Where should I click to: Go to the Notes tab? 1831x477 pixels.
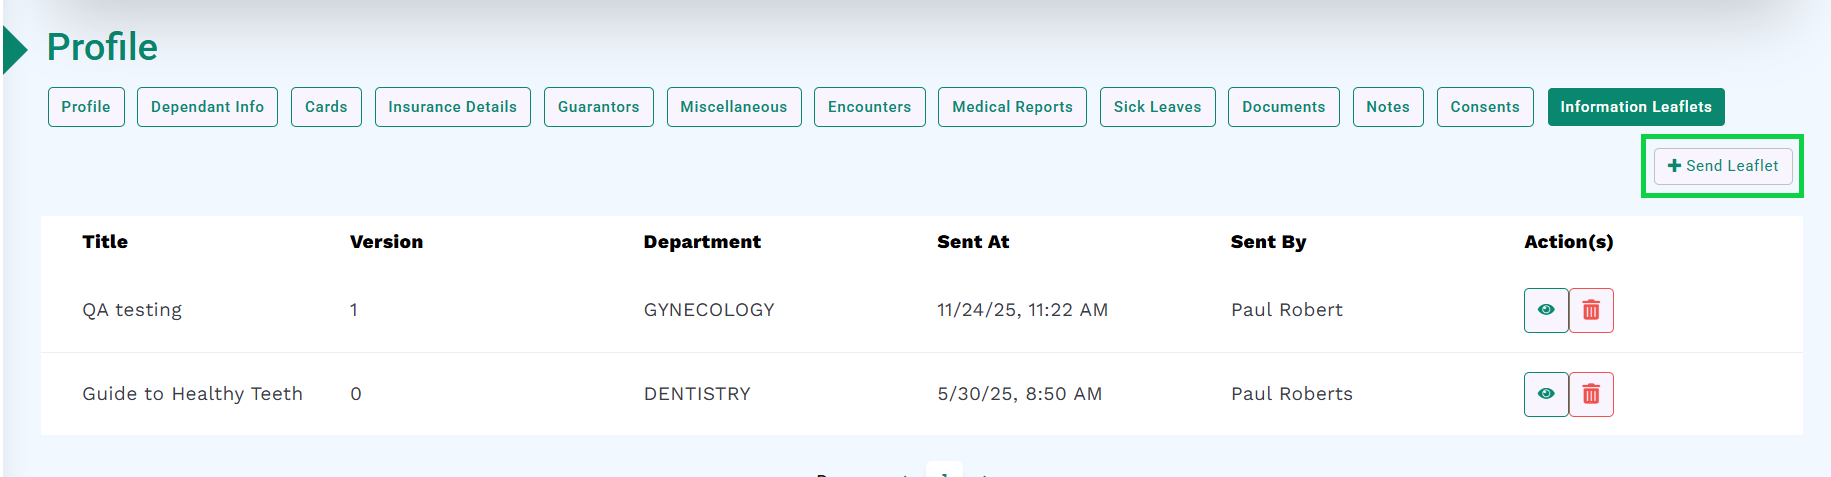pyautogui.click(x=1387, y=107)
